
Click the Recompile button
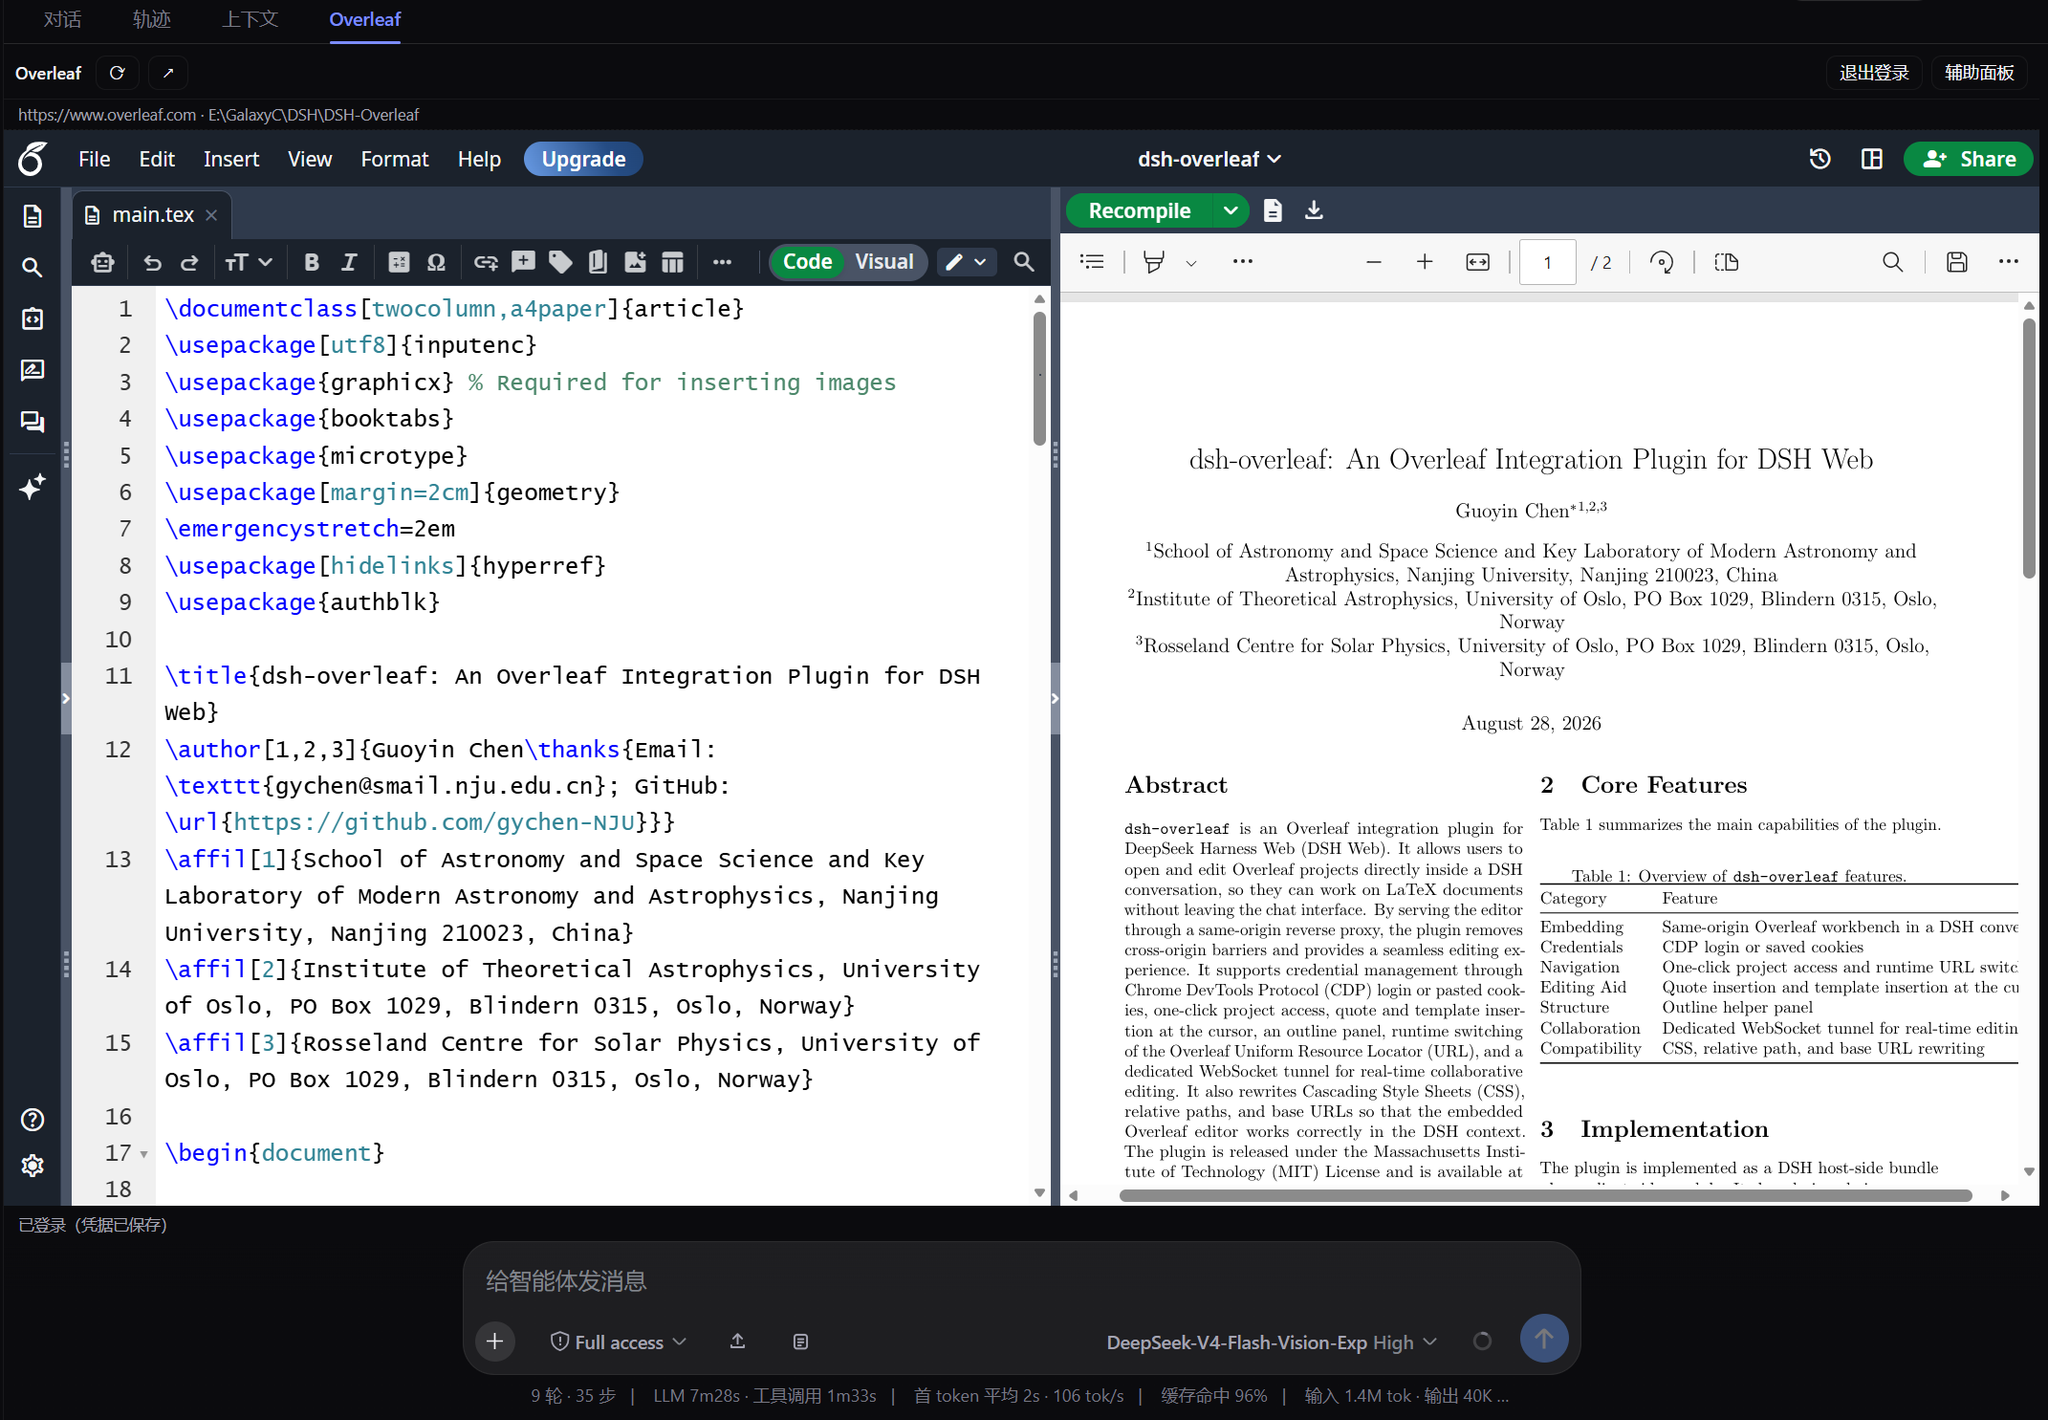tap(1139, 211)
